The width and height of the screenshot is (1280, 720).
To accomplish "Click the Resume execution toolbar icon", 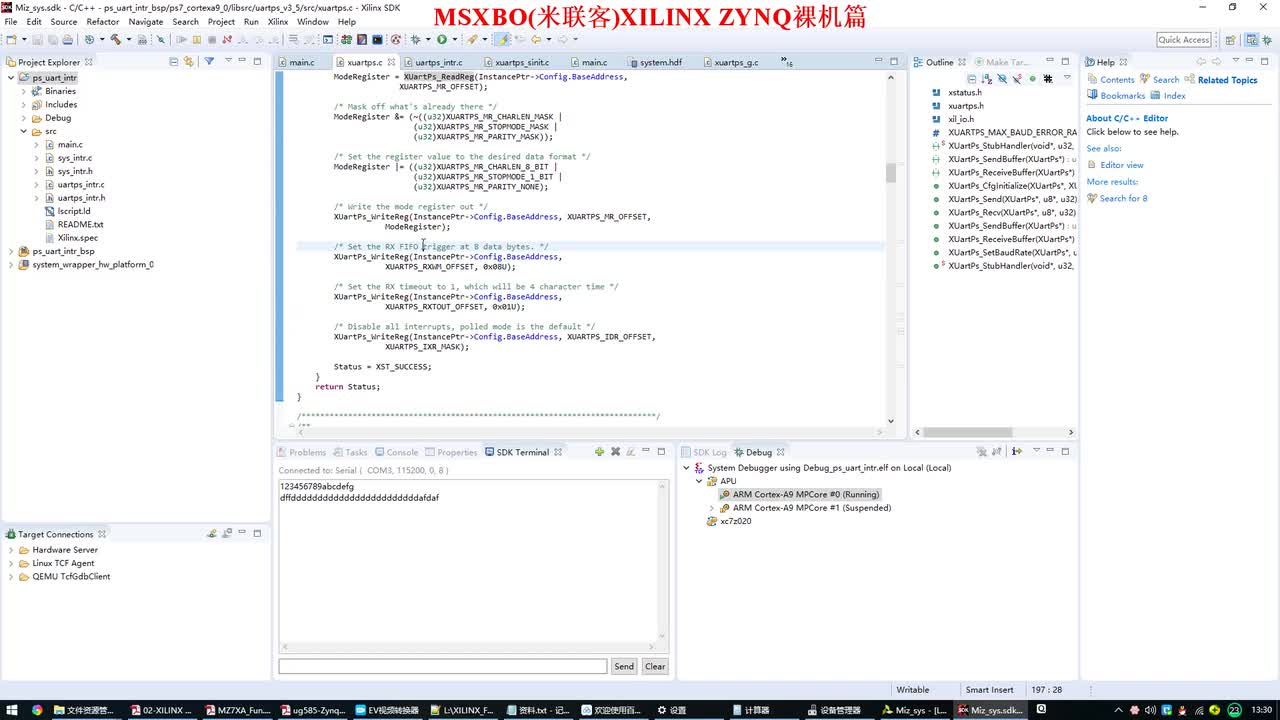I will pyautogui.click(x=181, y=39).
